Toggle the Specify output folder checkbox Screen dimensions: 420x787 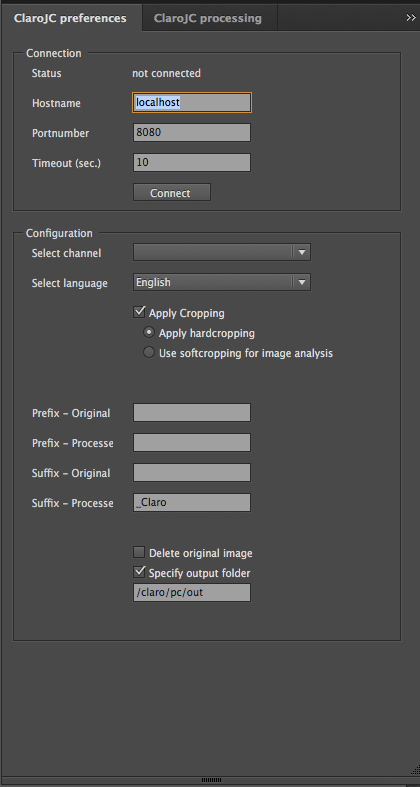[x=139, y=572]
